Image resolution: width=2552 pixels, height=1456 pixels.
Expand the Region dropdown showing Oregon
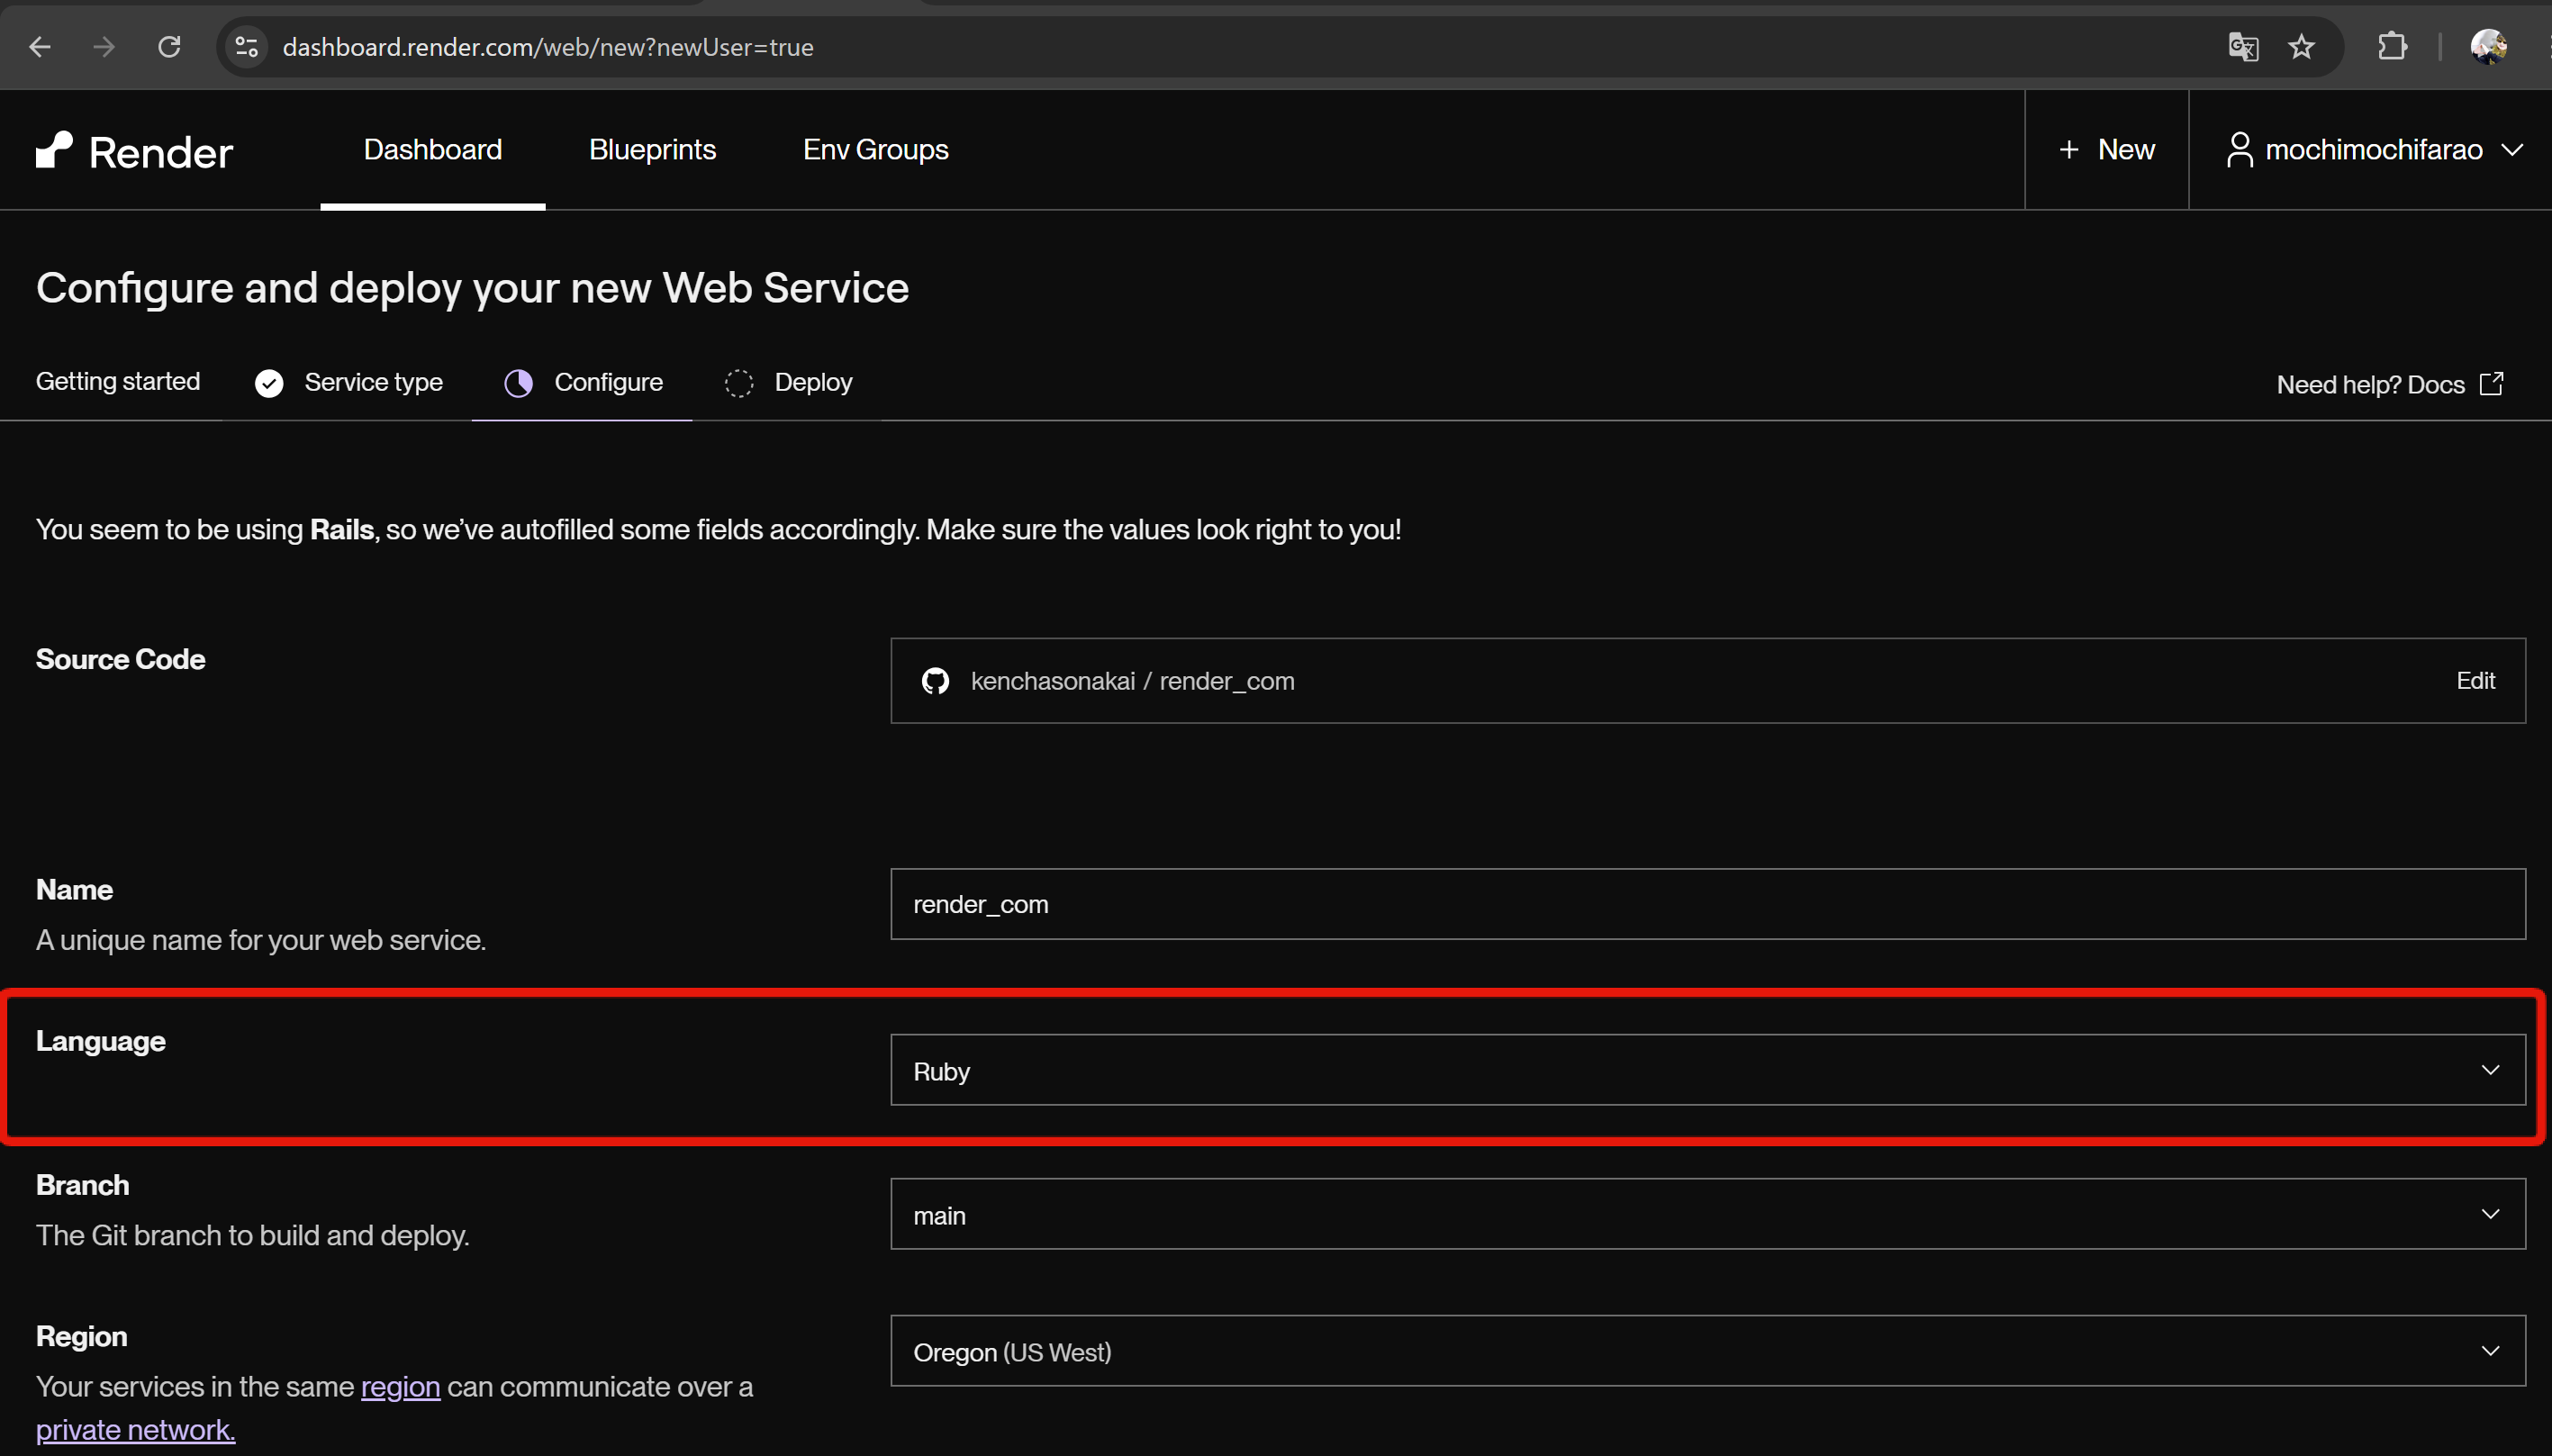(1708, 1351)
